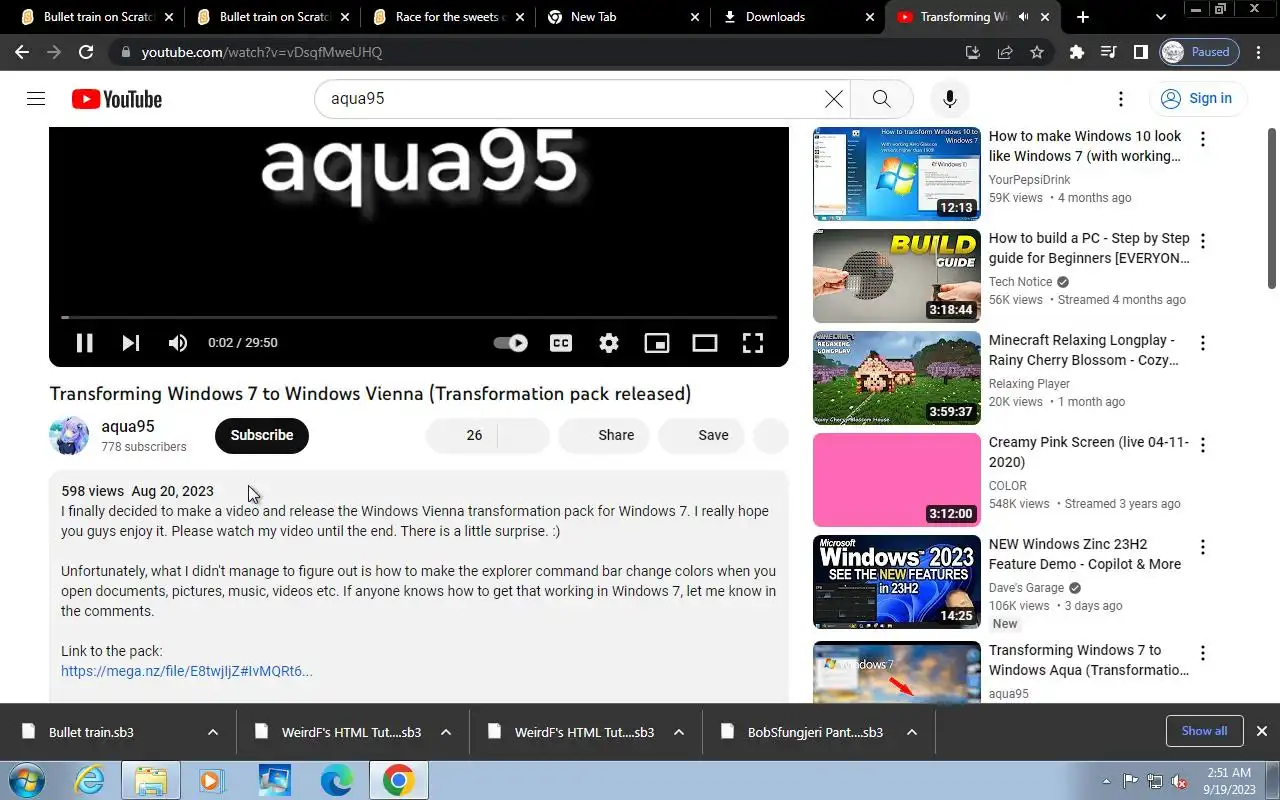1280x800 pixels.
Task: Open more options for Creamy Pink Screen video
Action: pyautogui.click(x=1203, y=445)
